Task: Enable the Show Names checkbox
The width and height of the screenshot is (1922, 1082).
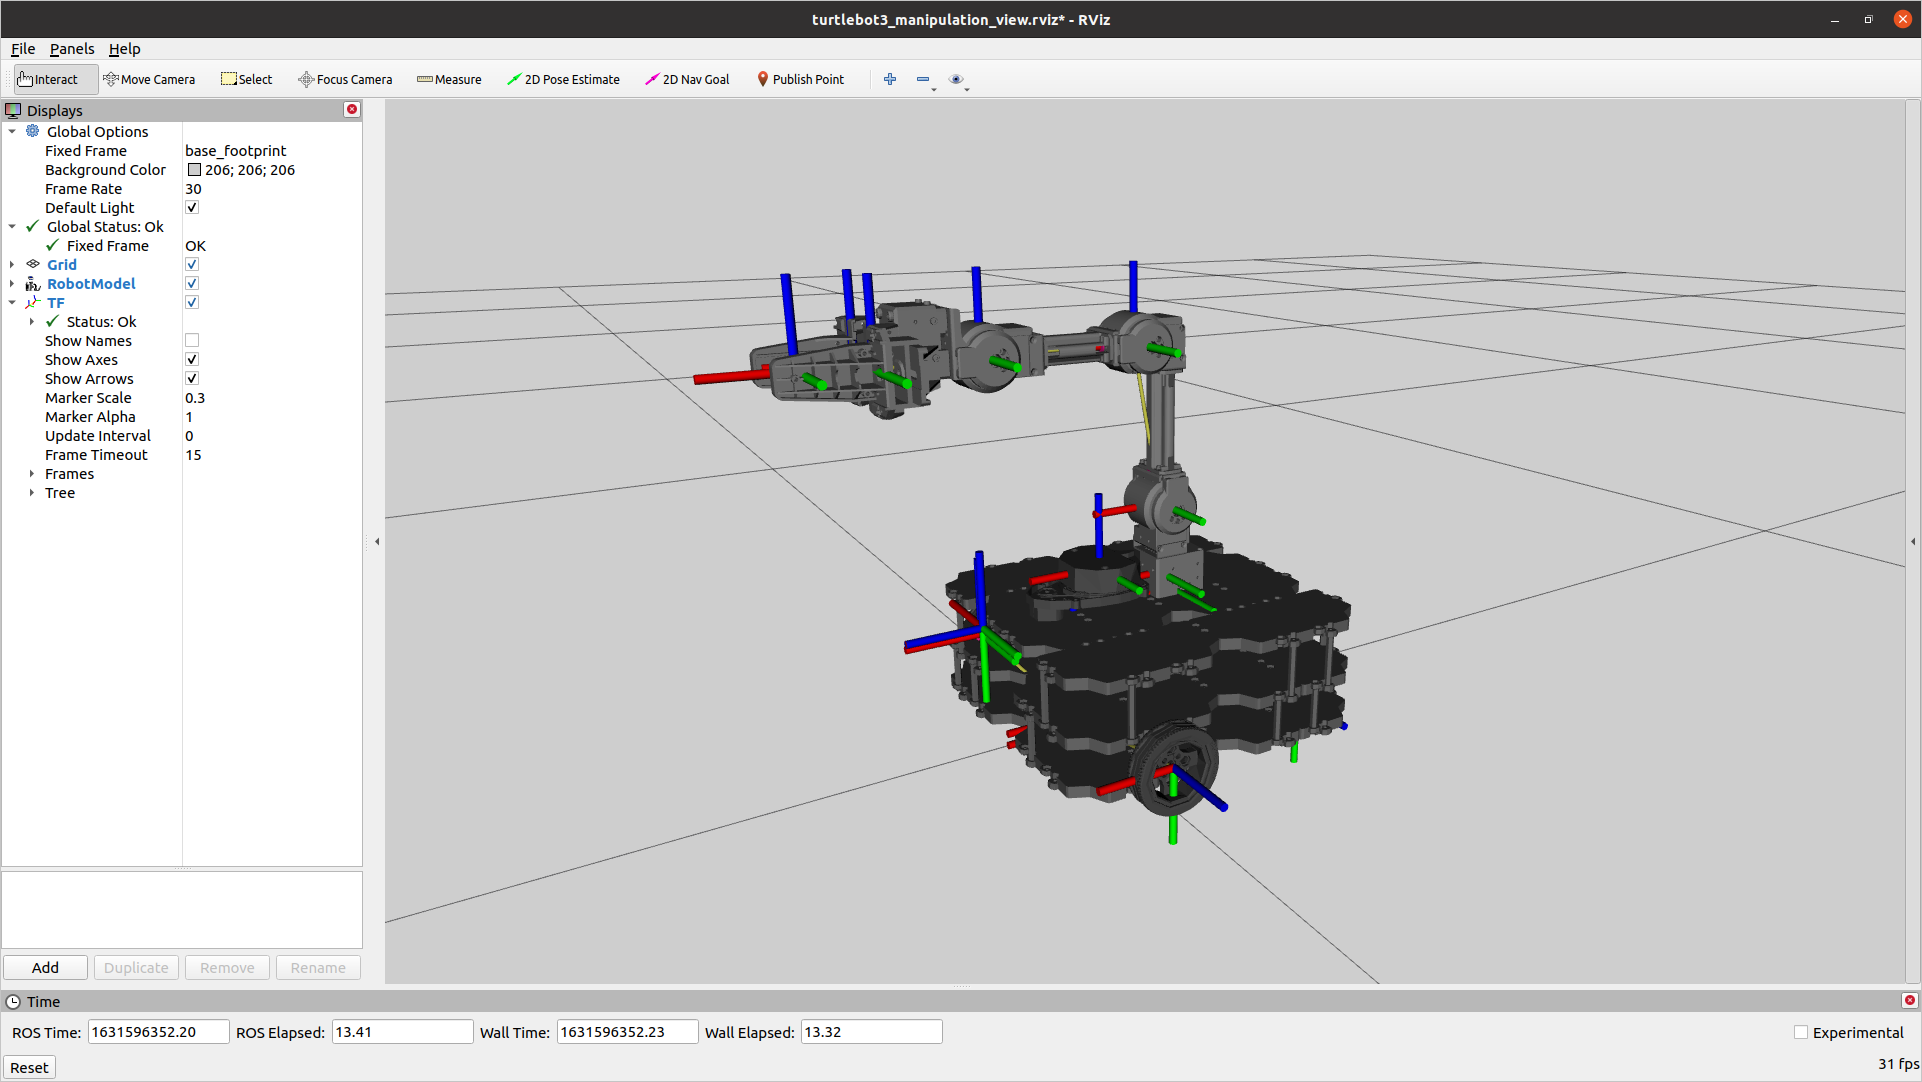Action: (192, 341)
